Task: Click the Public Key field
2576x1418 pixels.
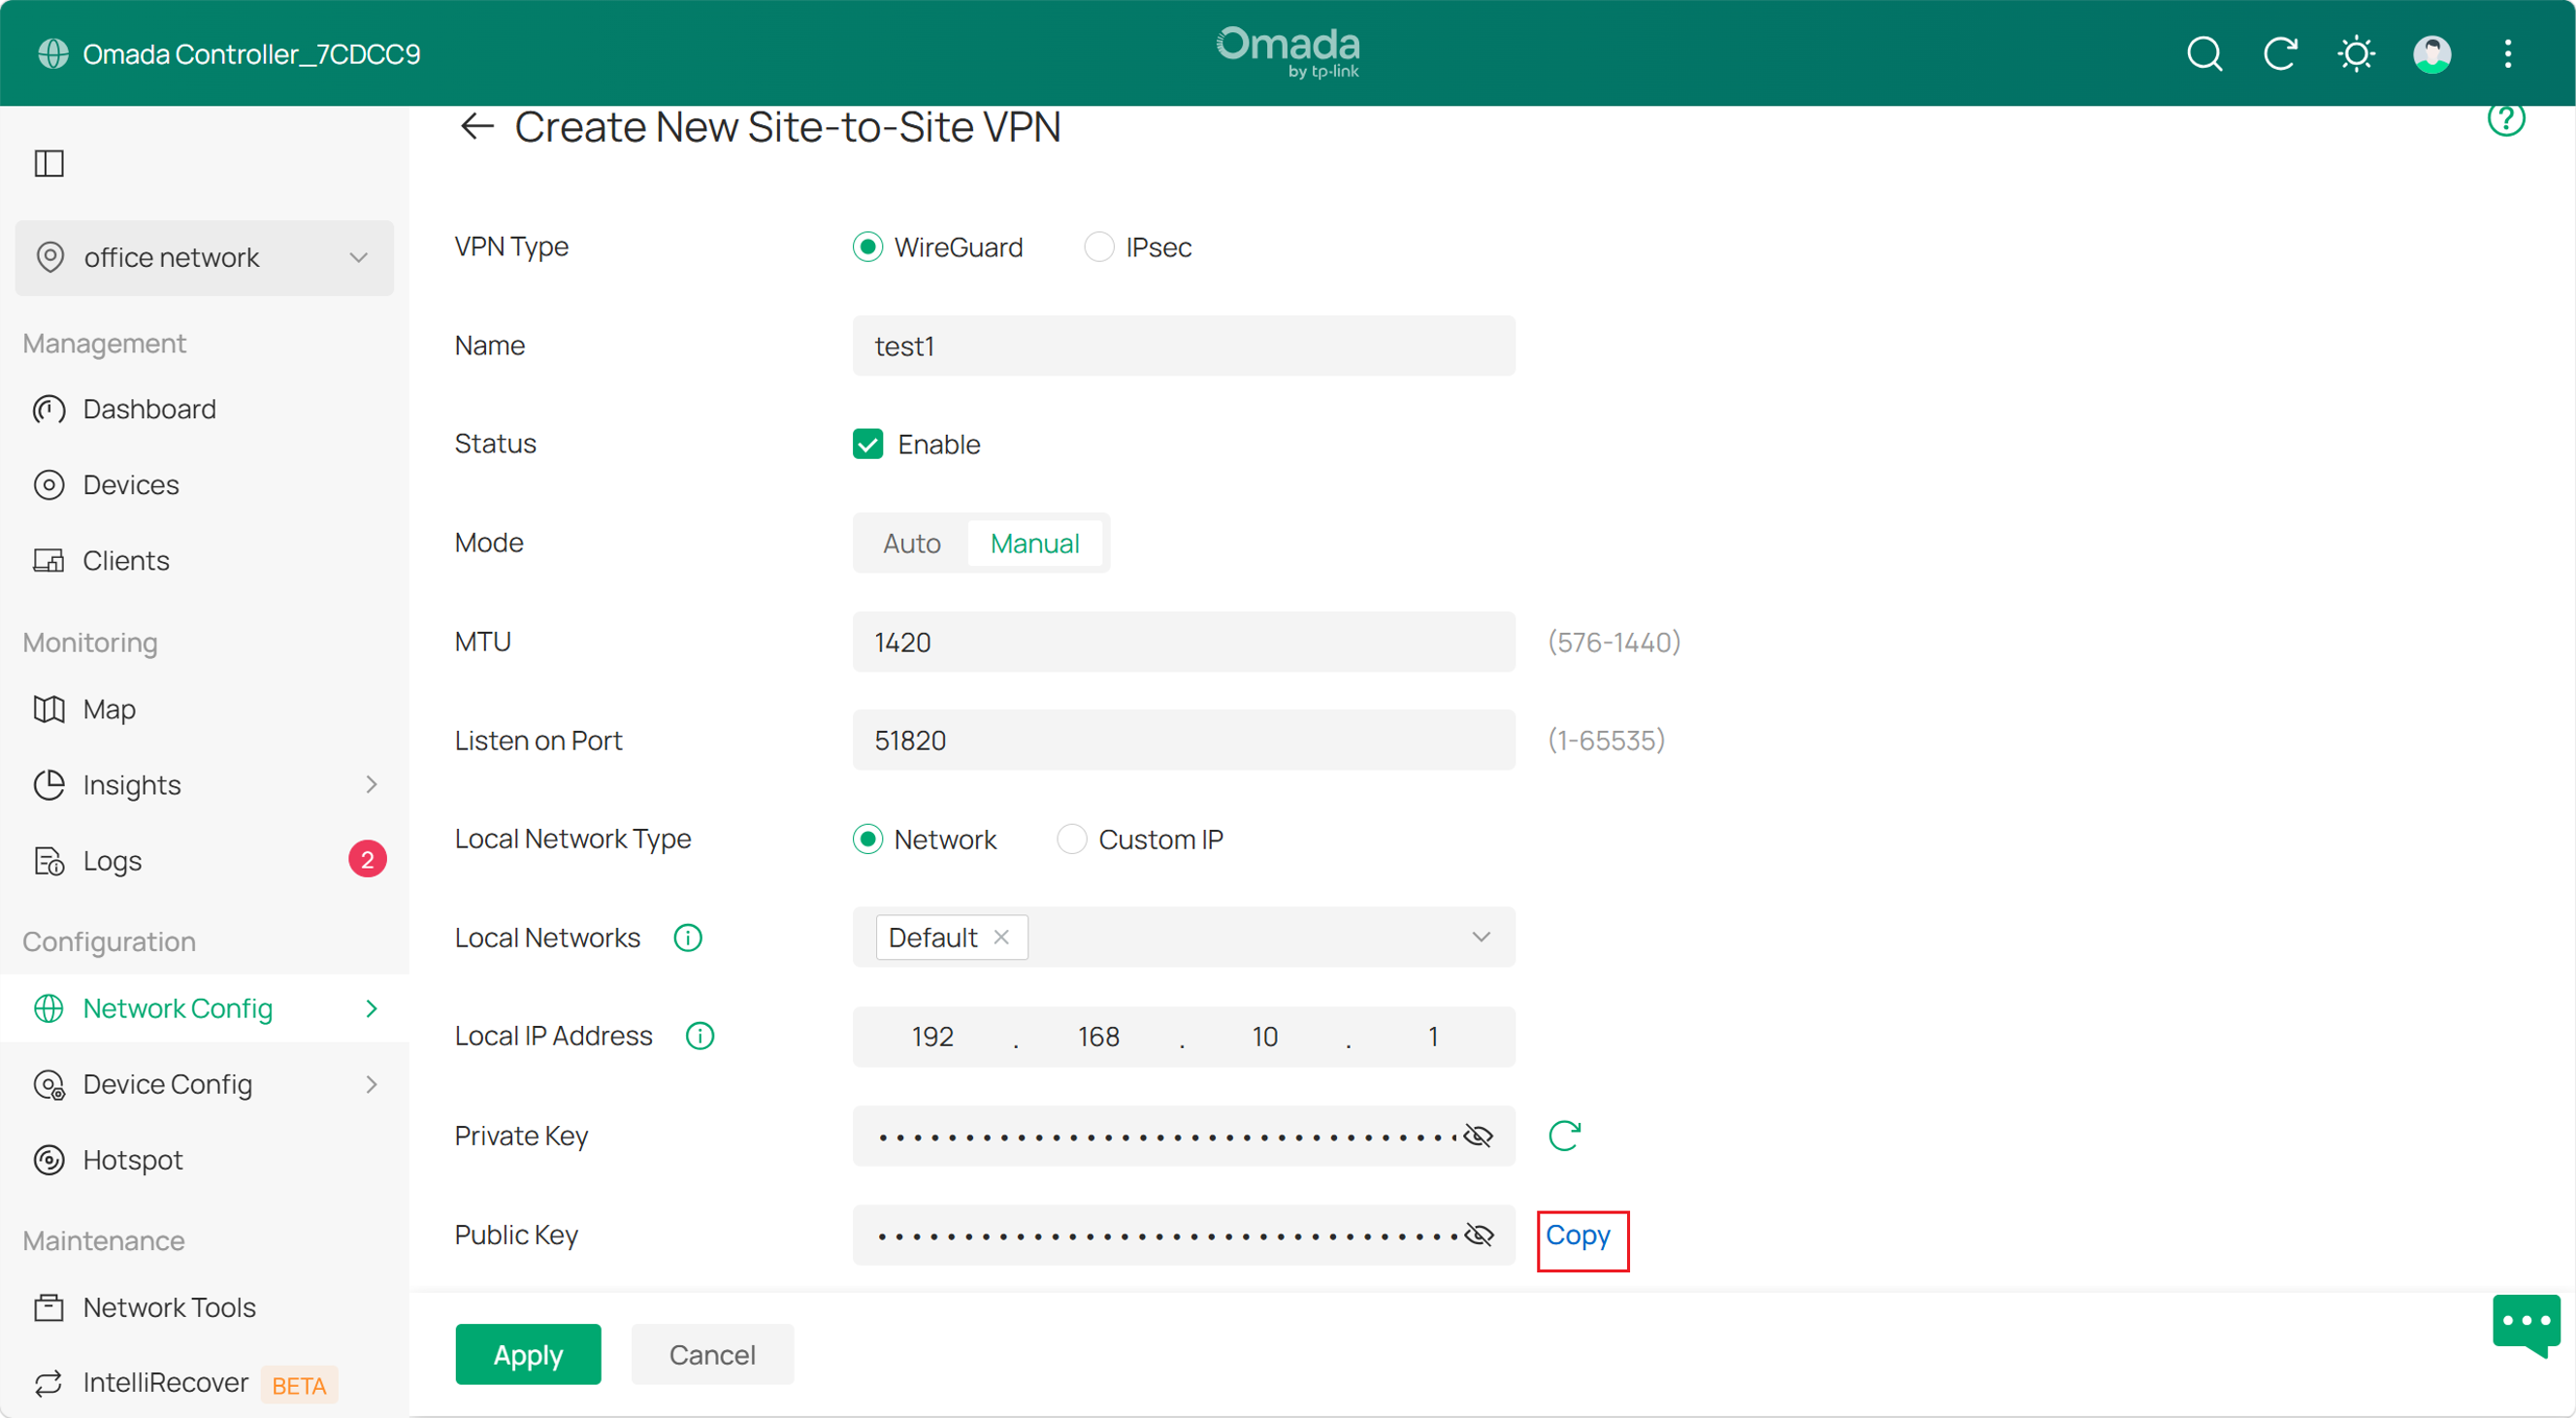Action: [x=1184, y=1235]
